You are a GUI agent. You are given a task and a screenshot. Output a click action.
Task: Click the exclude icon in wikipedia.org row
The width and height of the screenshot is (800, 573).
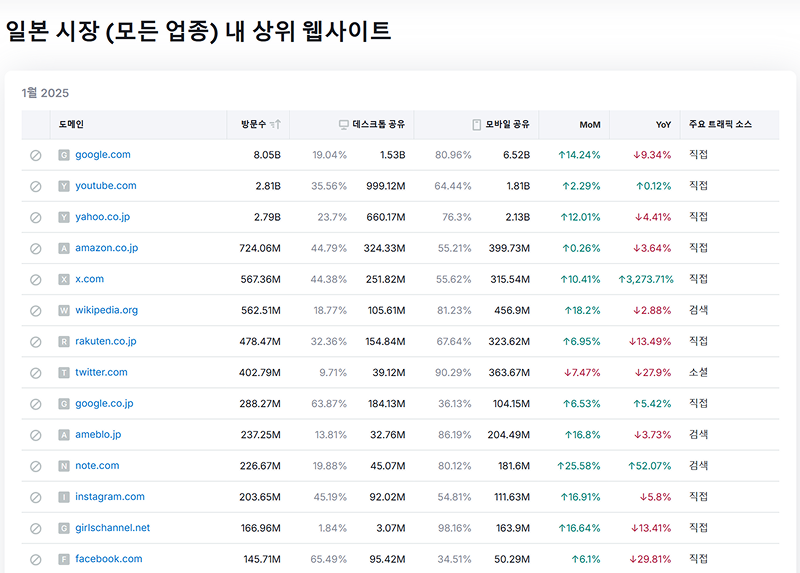35,311
